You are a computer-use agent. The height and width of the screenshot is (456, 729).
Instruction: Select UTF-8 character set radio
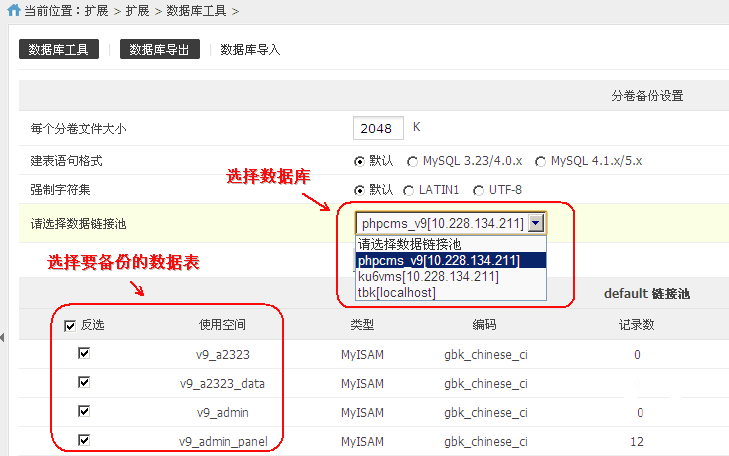pos(477,190)
